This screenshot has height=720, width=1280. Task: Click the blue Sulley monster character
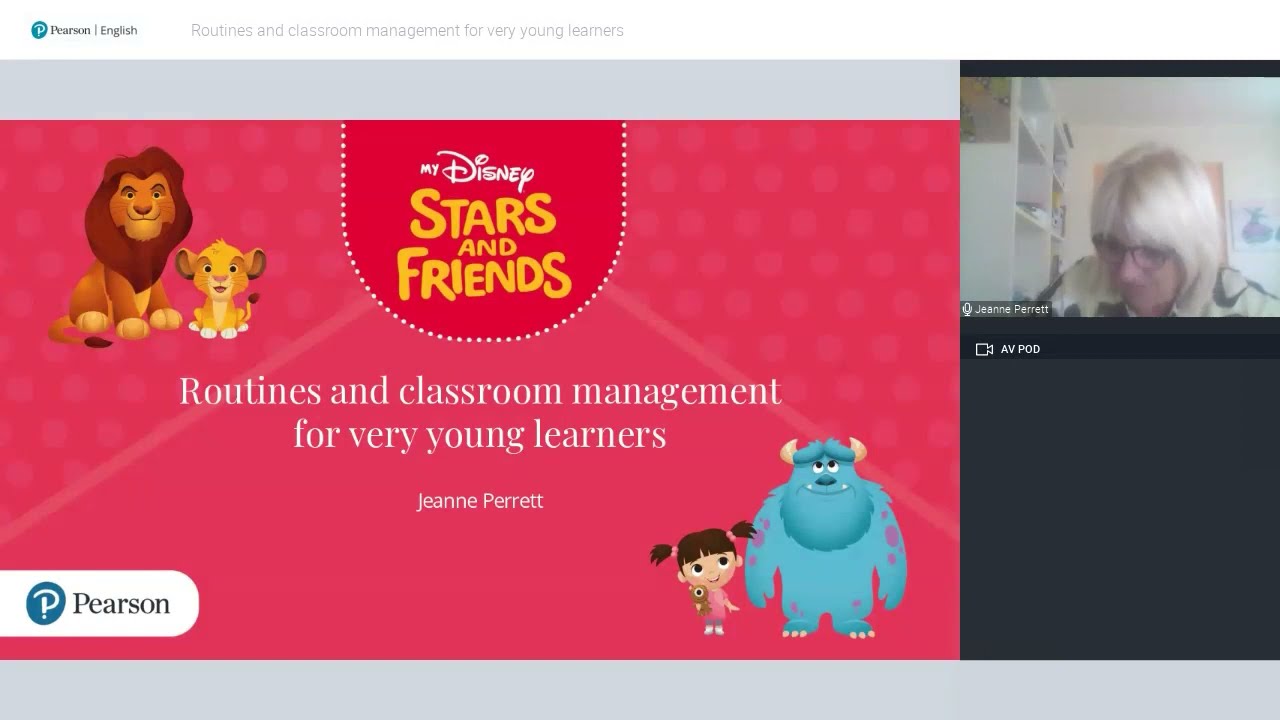tap(826, 537)
